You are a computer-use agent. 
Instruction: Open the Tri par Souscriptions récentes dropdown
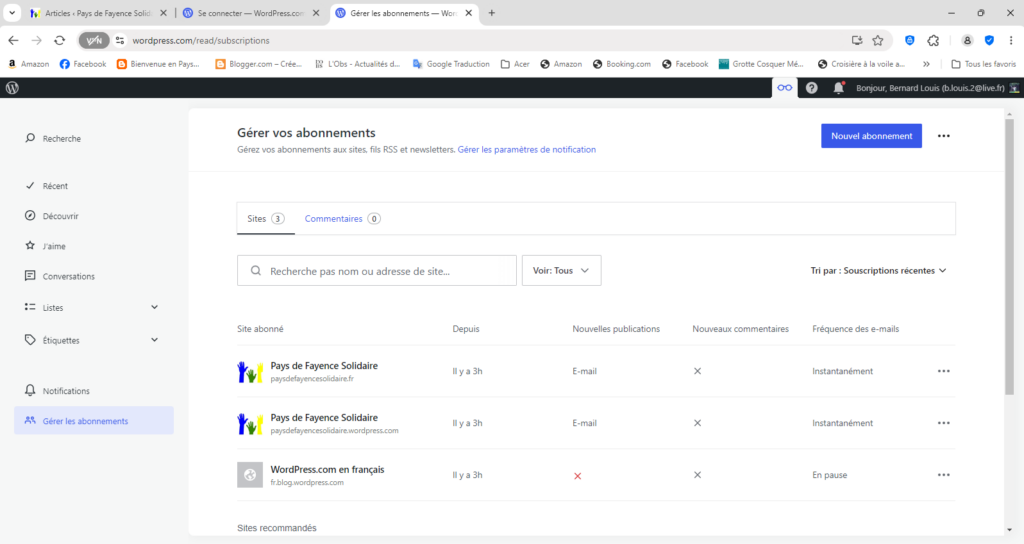click(878, 270)
